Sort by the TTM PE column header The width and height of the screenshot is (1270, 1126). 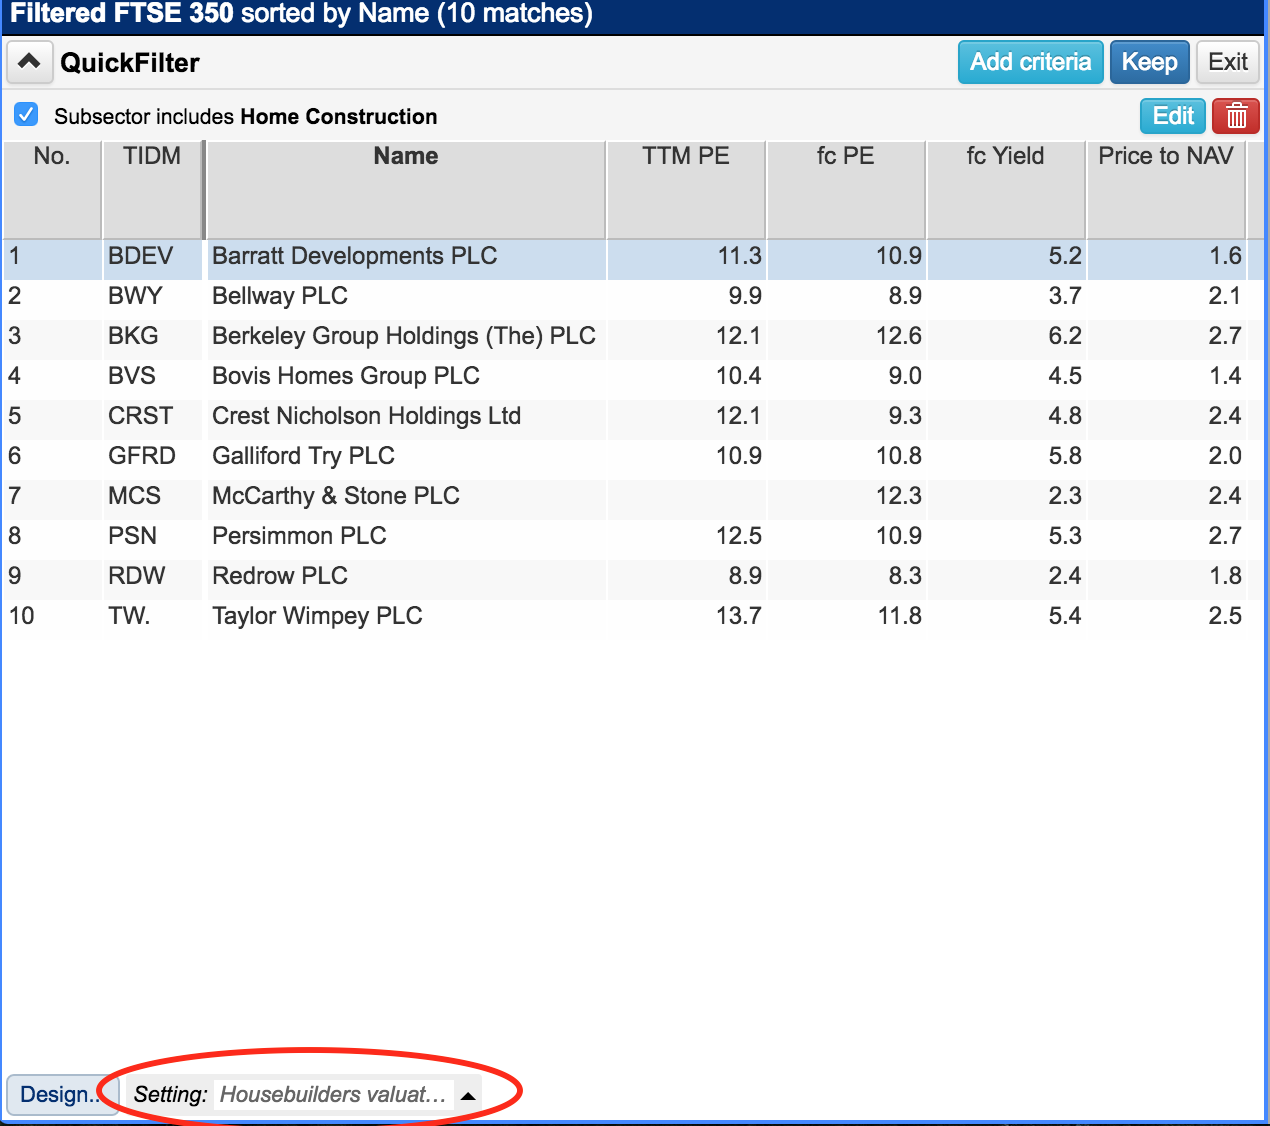pyautogui.click(x=686, y=189)
